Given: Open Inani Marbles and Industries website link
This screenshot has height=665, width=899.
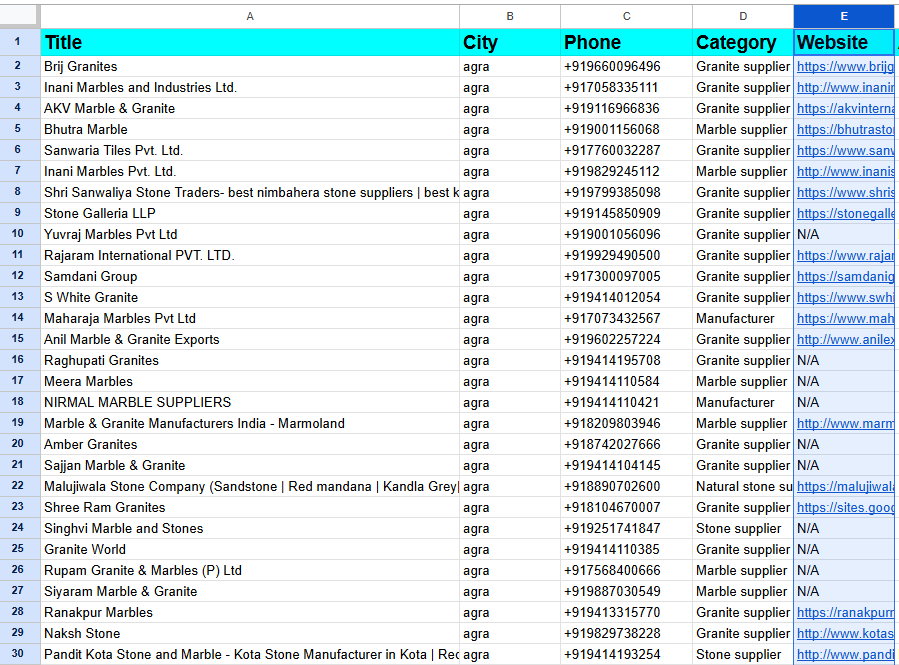Looking at the screenshot, I should (845, 88).
